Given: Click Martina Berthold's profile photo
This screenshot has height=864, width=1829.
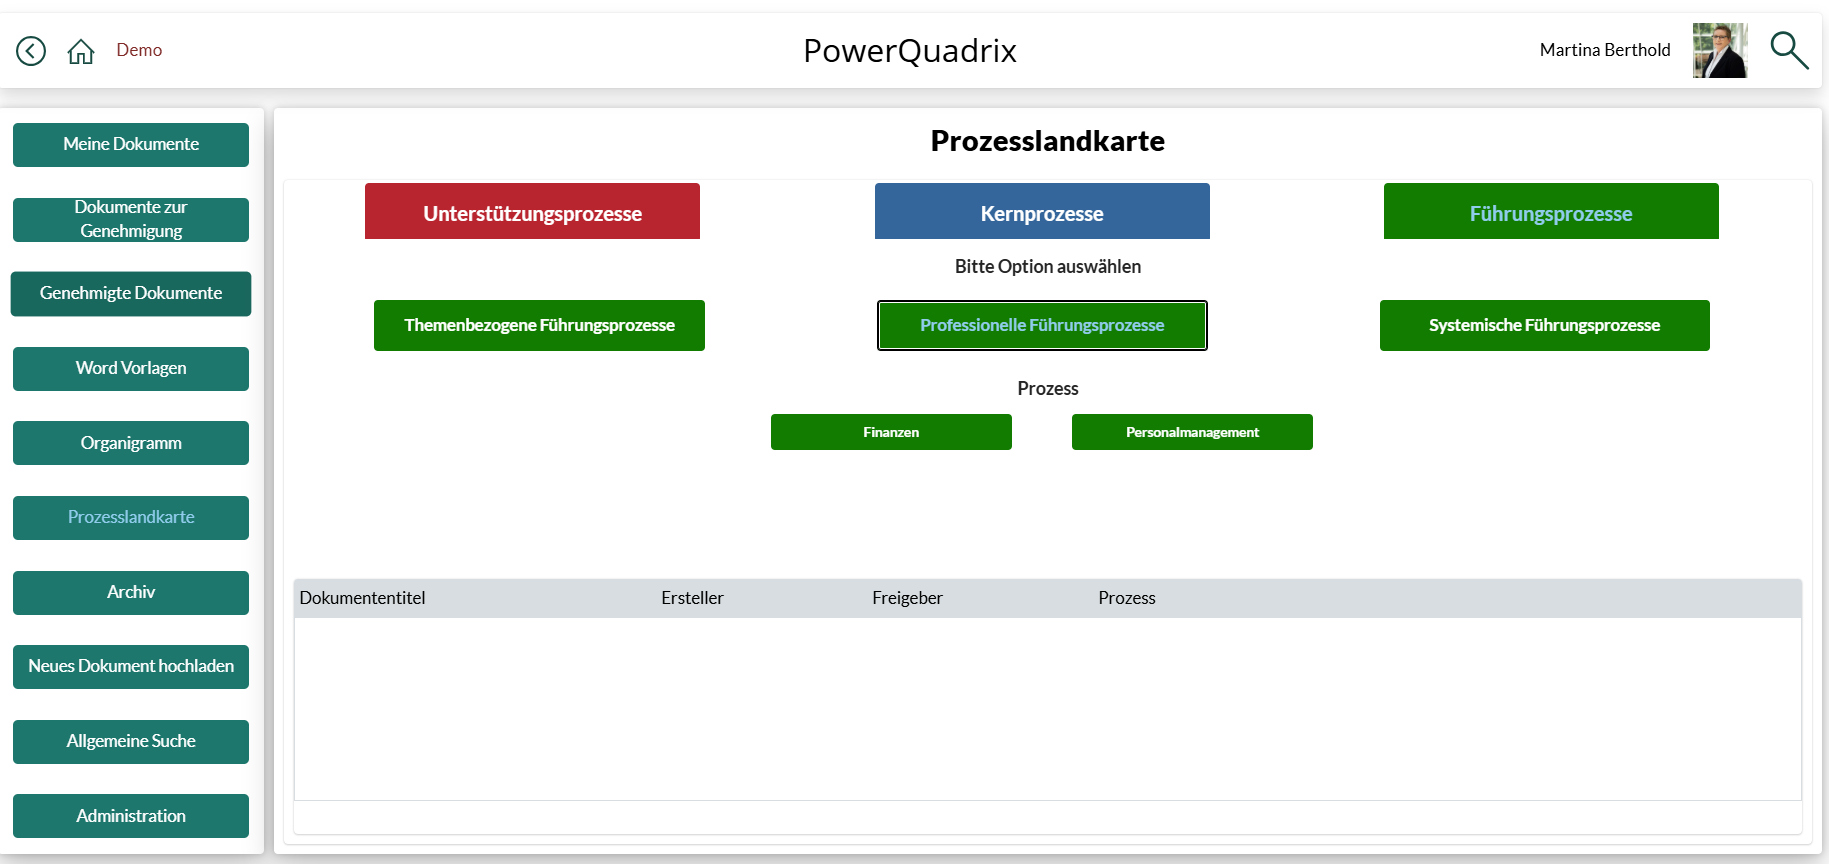Looking at the screenshot, I should [1720, 50].
